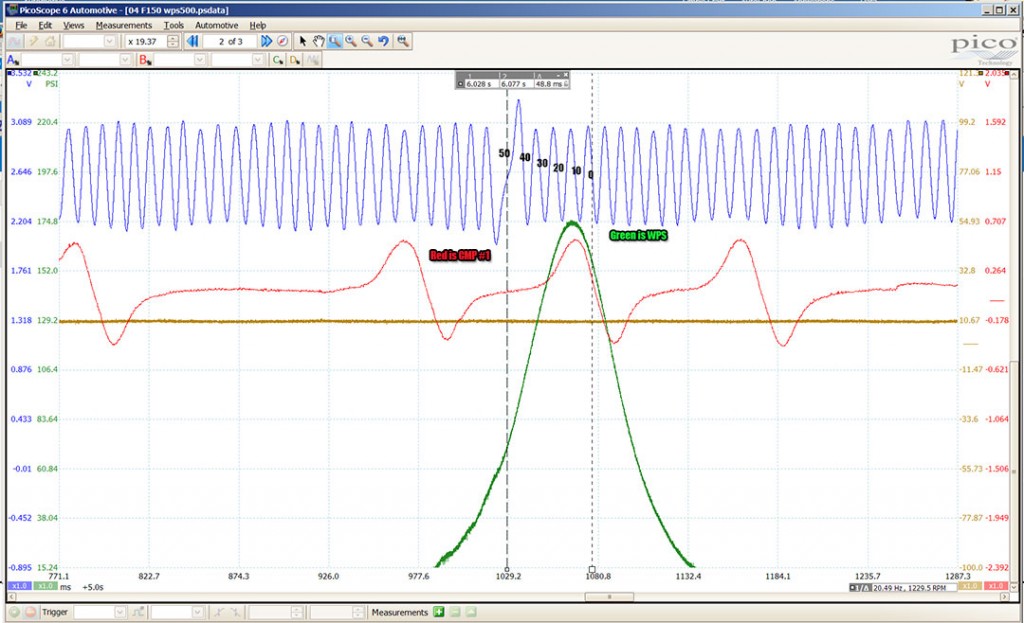Click the auto setup wand icon

(x=33, y=41)
